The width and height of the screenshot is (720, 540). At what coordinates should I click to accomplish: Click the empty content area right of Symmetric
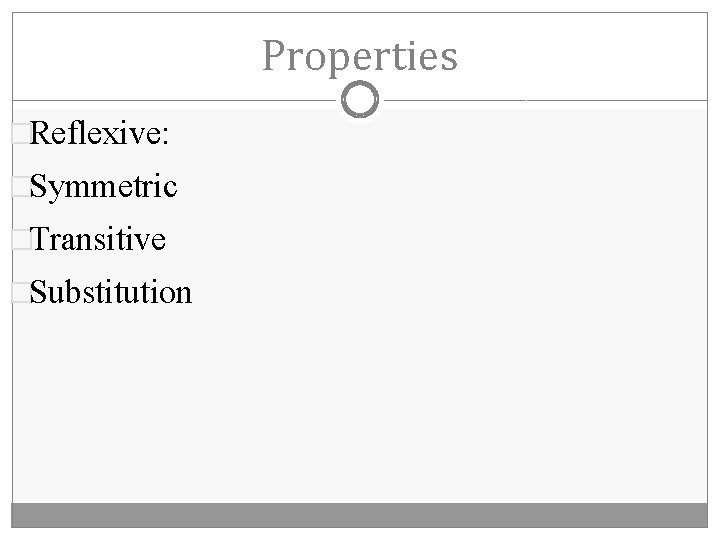pyautogui.click(x=450, y=187)
